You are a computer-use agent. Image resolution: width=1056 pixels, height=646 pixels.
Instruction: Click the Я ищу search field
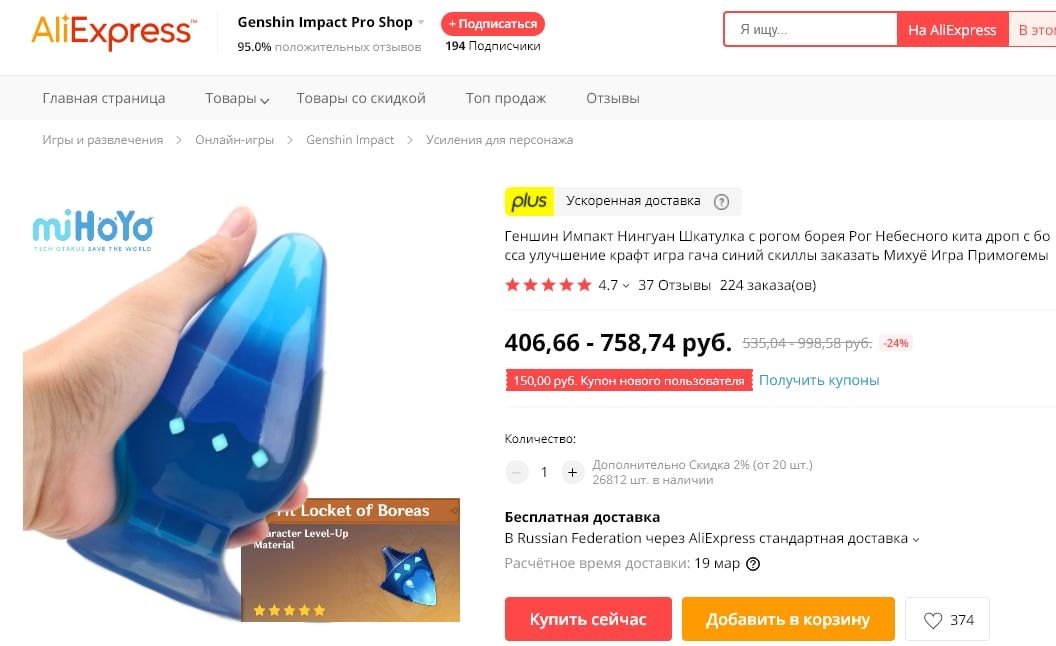click(x=811, y=30)
